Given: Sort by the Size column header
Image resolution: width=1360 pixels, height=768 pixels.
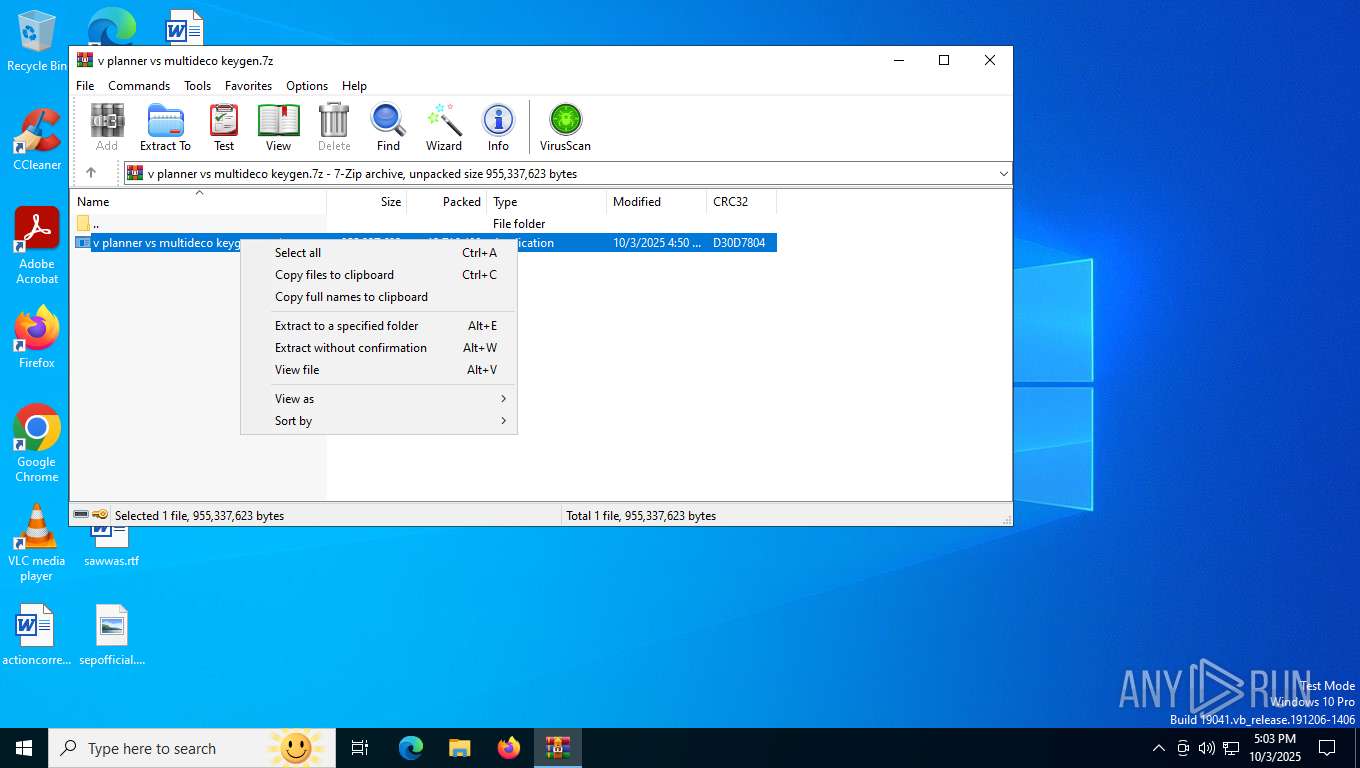Looking at the screenshot, I should tap(367, 202).
